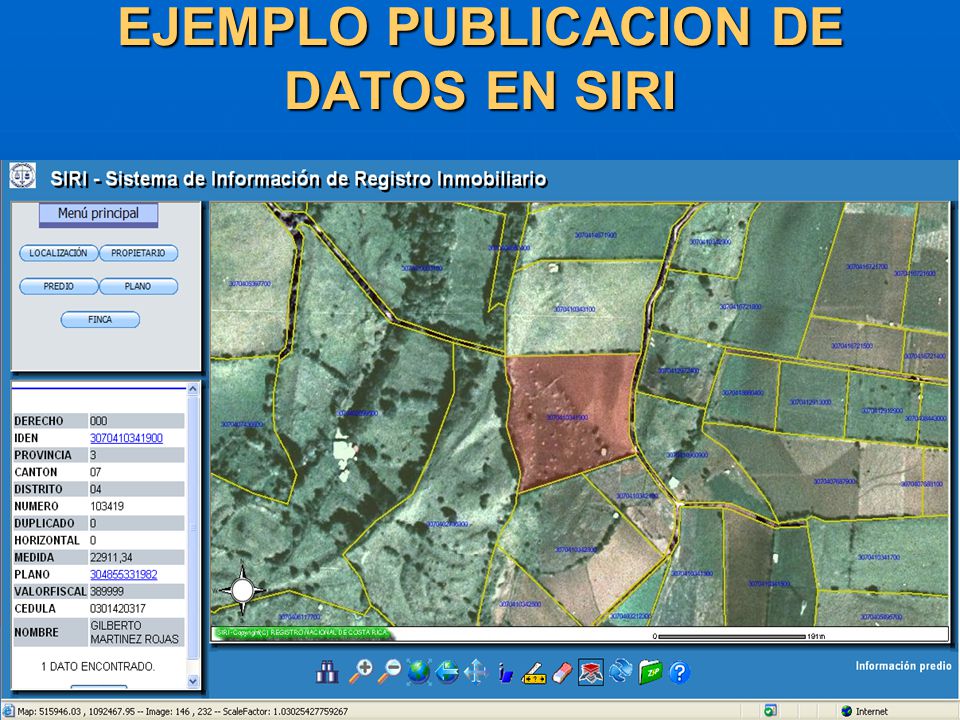This screenshot has width=960, height=720.
Task: Click the highlighted layers selection tool
Action: 591,672
